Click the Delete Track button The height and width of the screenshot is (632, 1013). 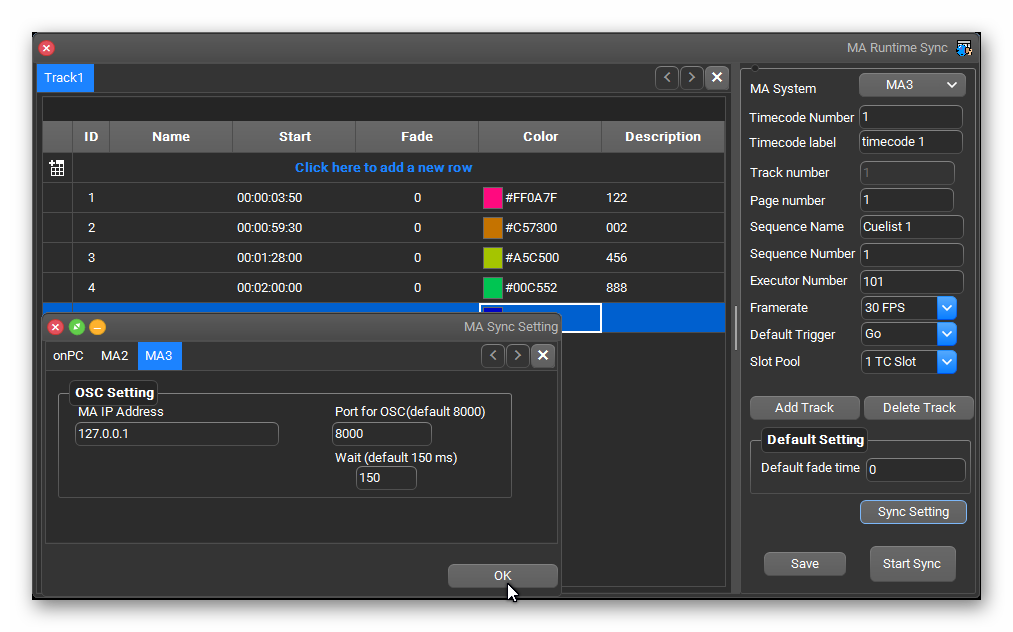click(x=919, y=408)
